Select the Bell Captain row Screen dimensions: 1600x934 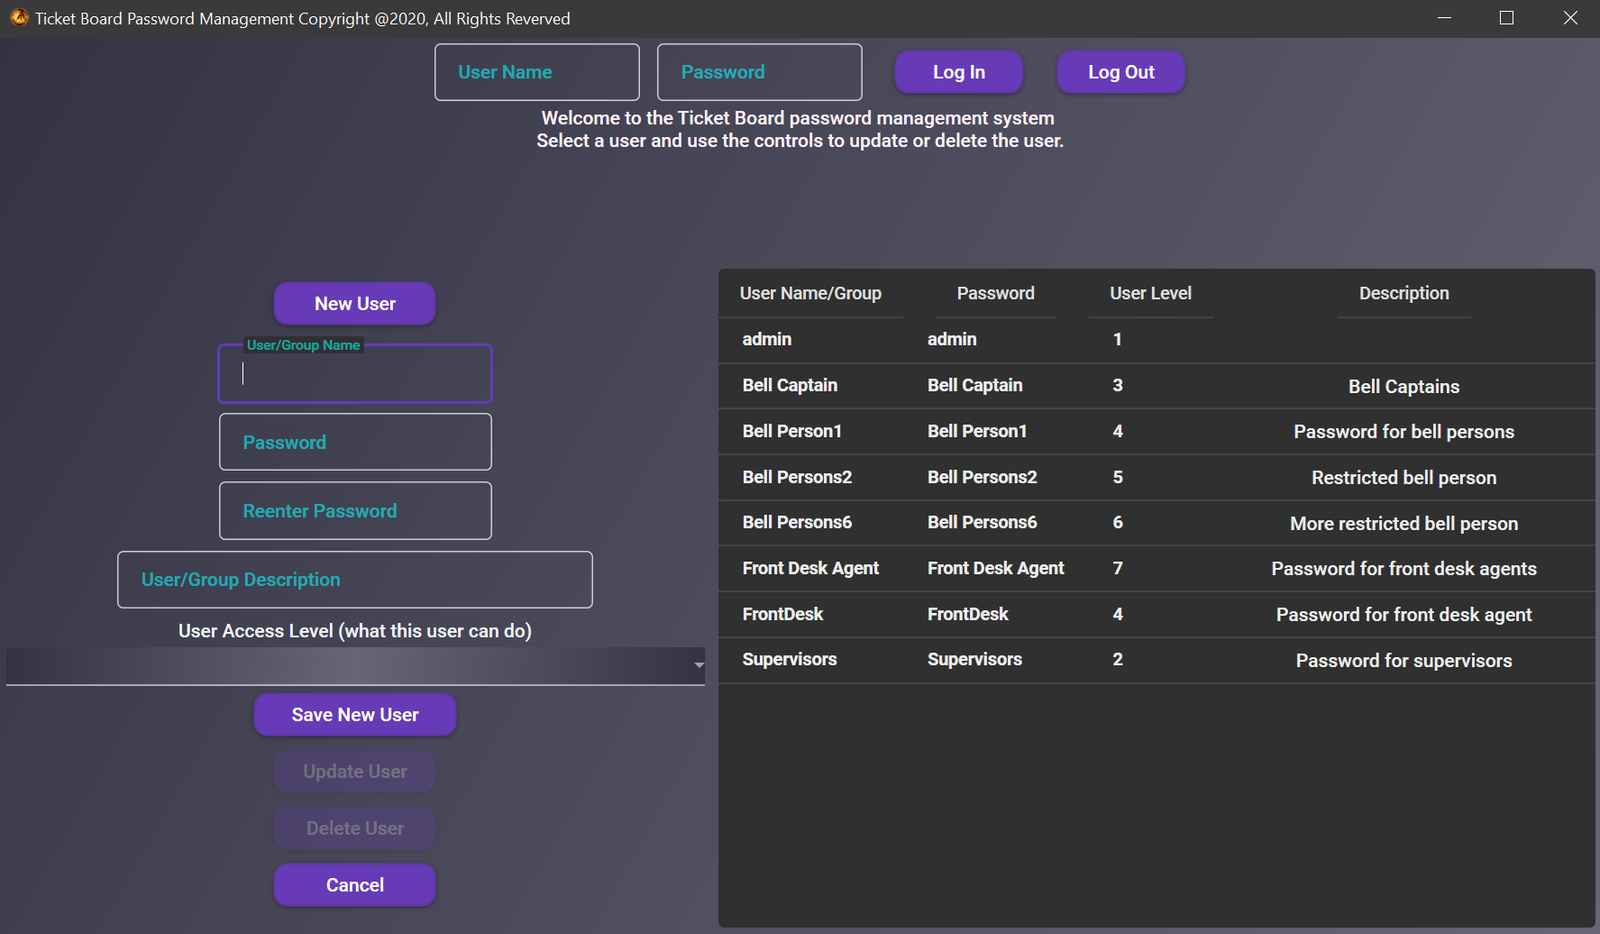pyautogui.click(x=1156, y=386)
